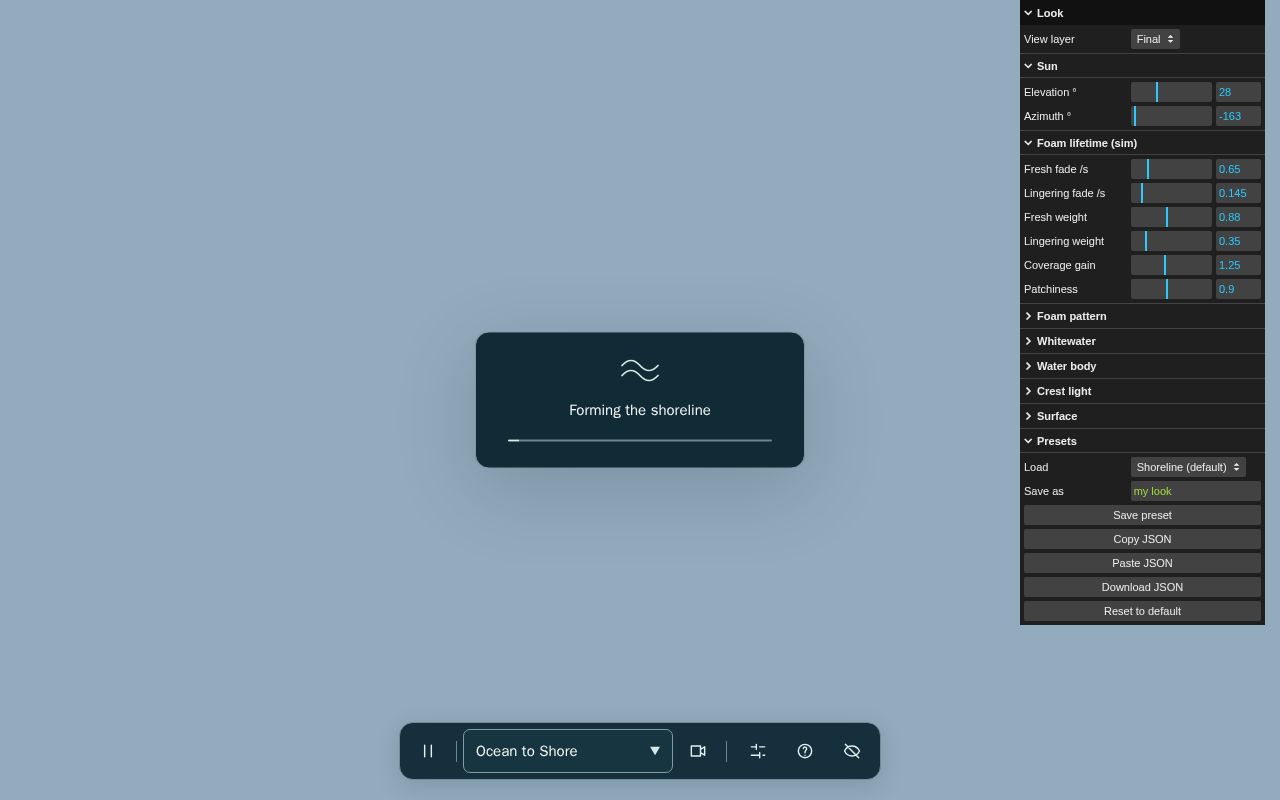
Task: Open the Ocean to Shore scene dropdown
Action: point(568,751)
